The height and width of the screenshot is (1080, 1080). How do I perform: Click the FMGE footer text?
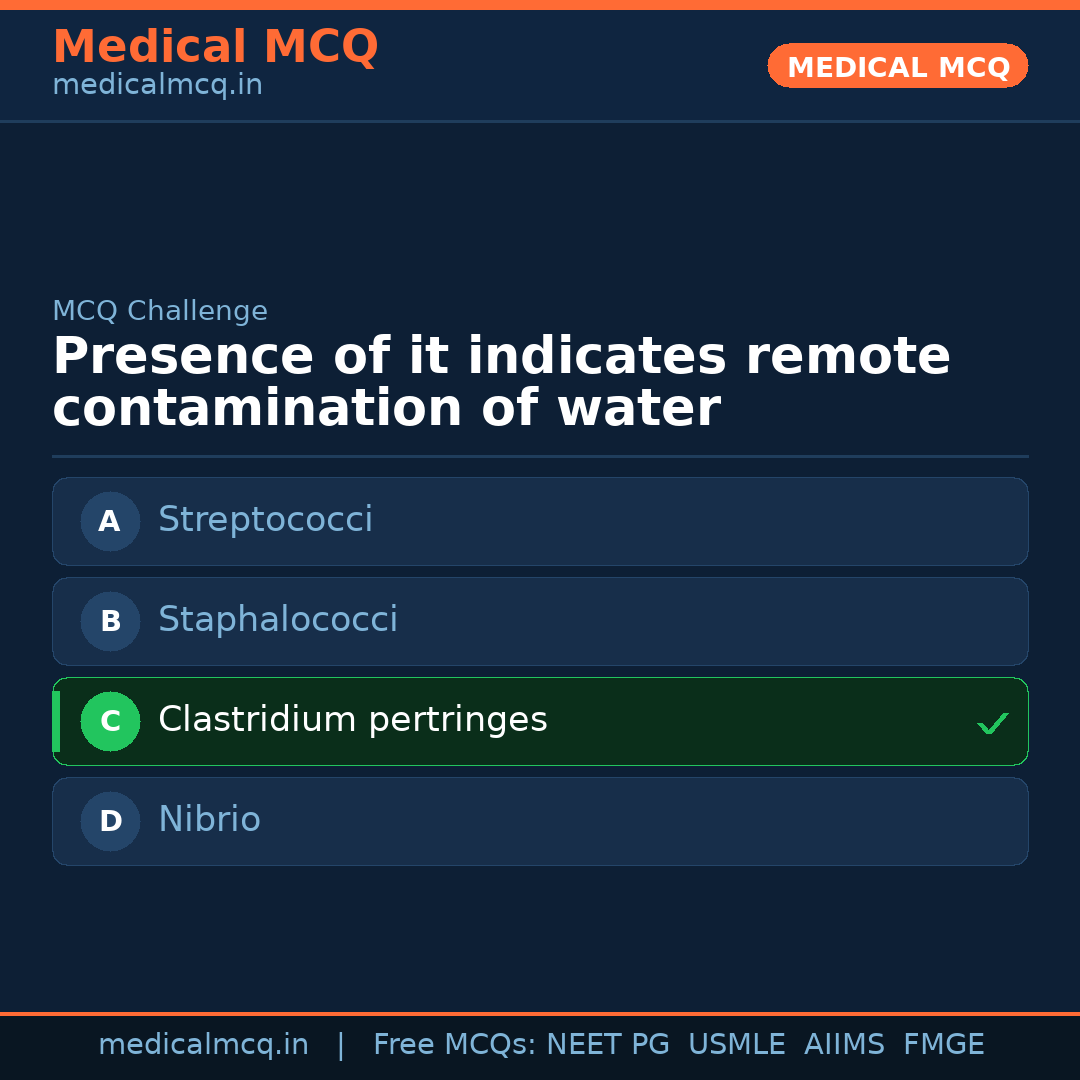944,1045
